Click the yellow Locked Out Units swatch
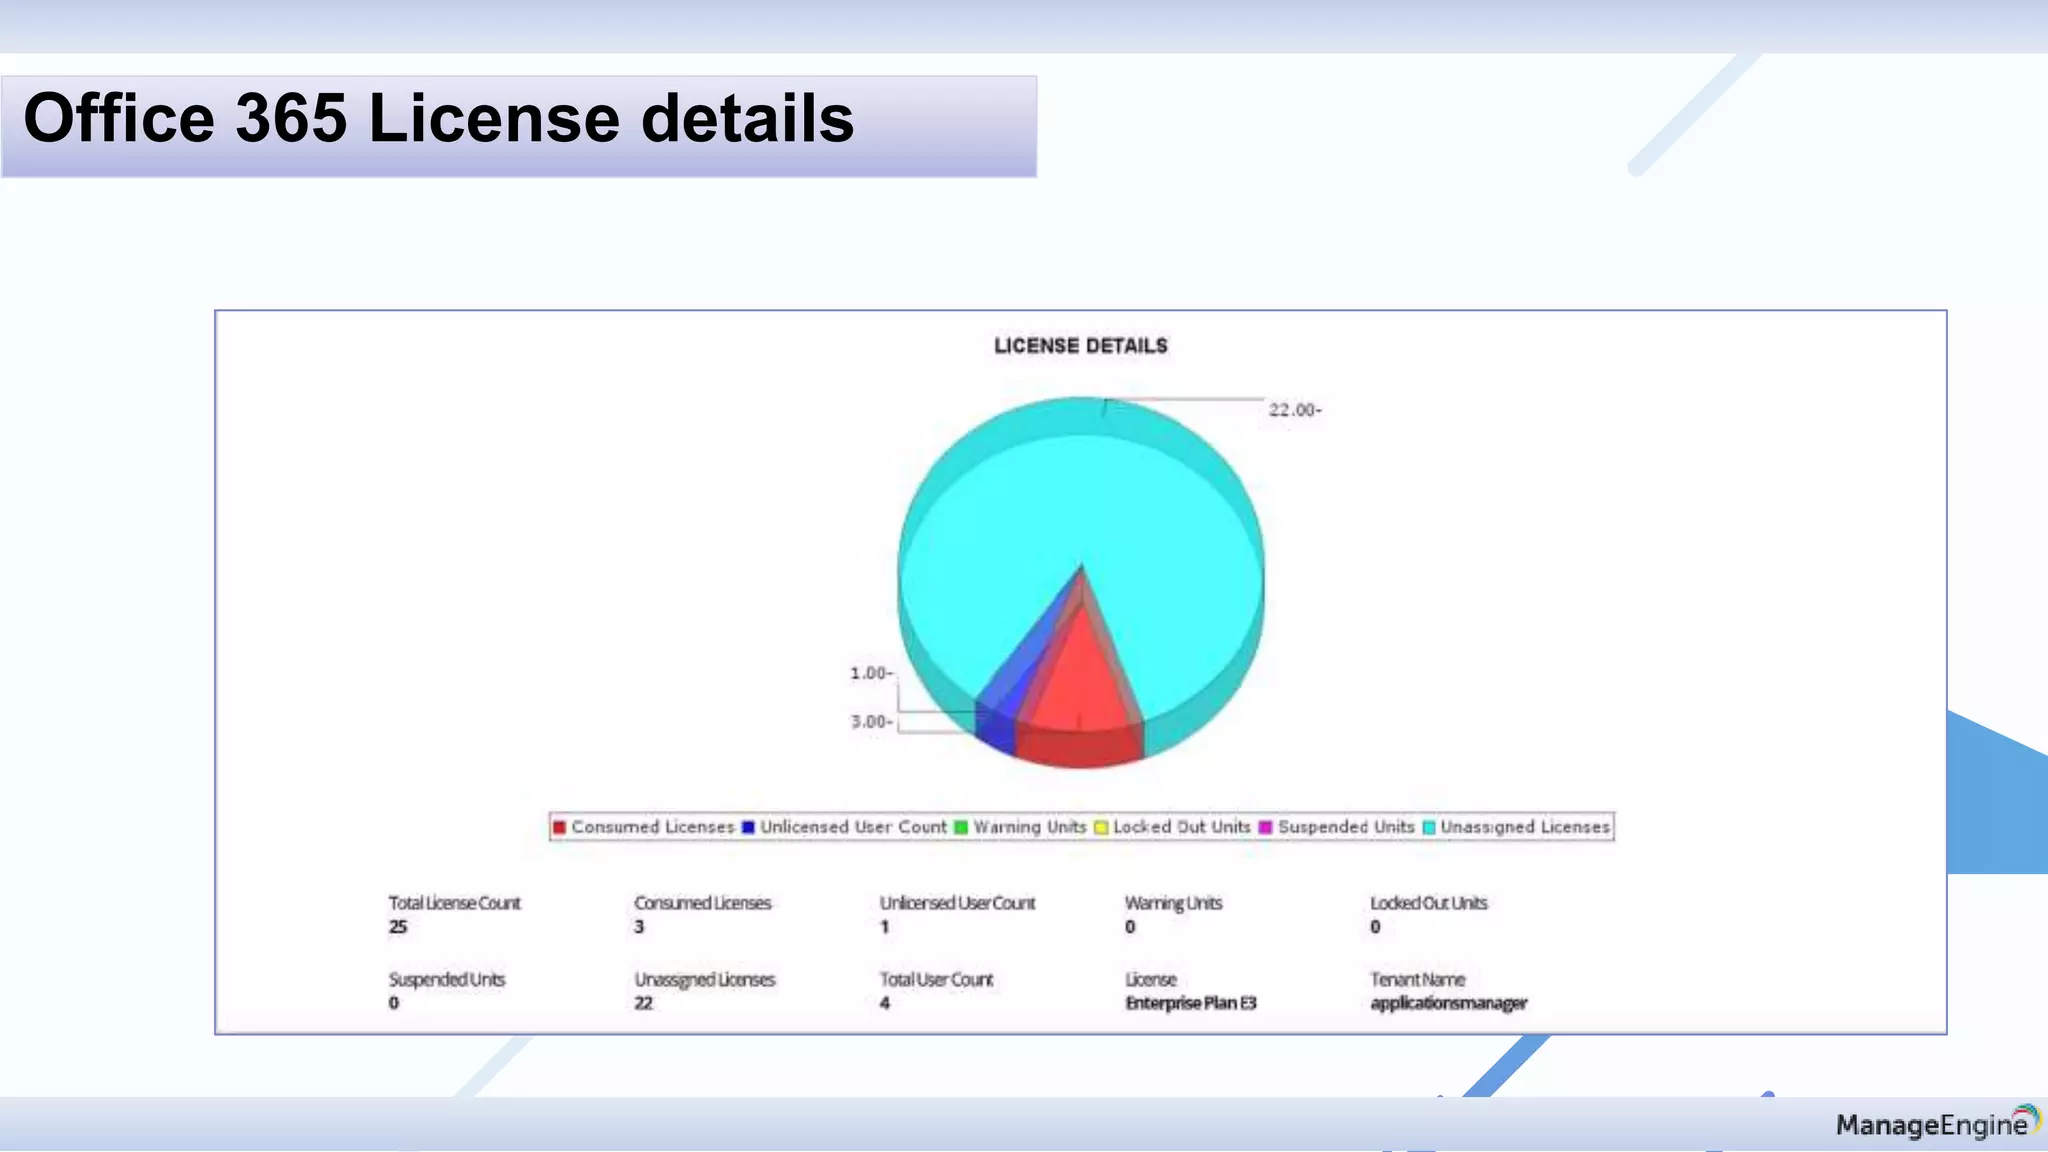Image resolution: width=2048 pixels, height=1152 pixels. pos(1101,827)
